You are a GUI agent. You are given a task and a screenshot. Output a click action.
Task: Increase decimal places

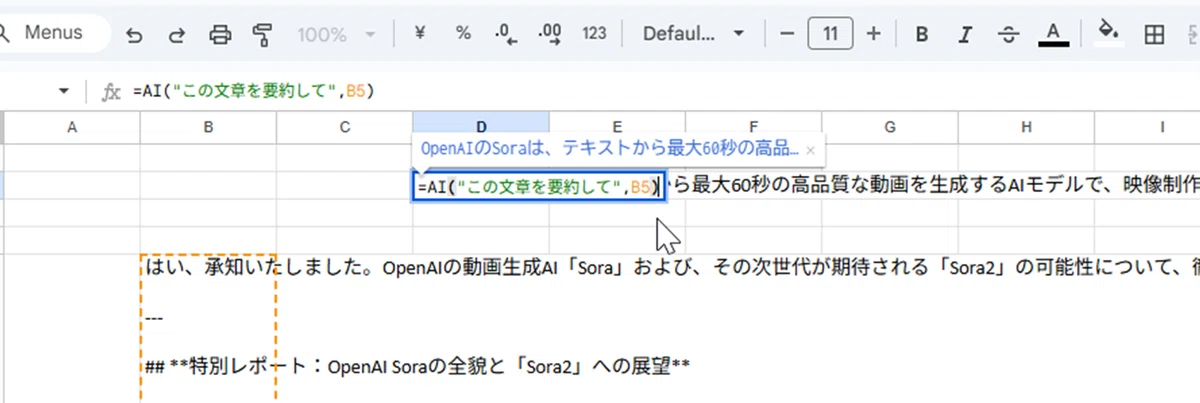[x=550, y=34]
